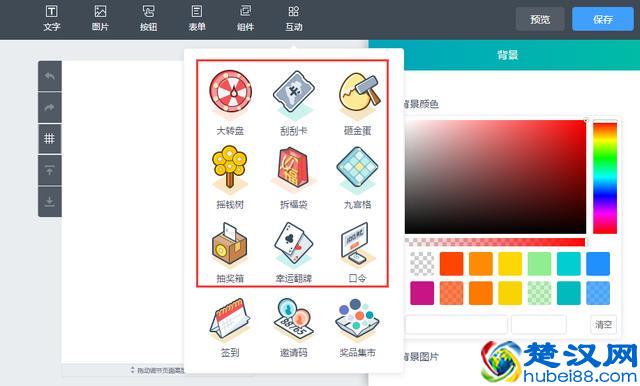Toggle the grid lines icon

pos(50,139)
